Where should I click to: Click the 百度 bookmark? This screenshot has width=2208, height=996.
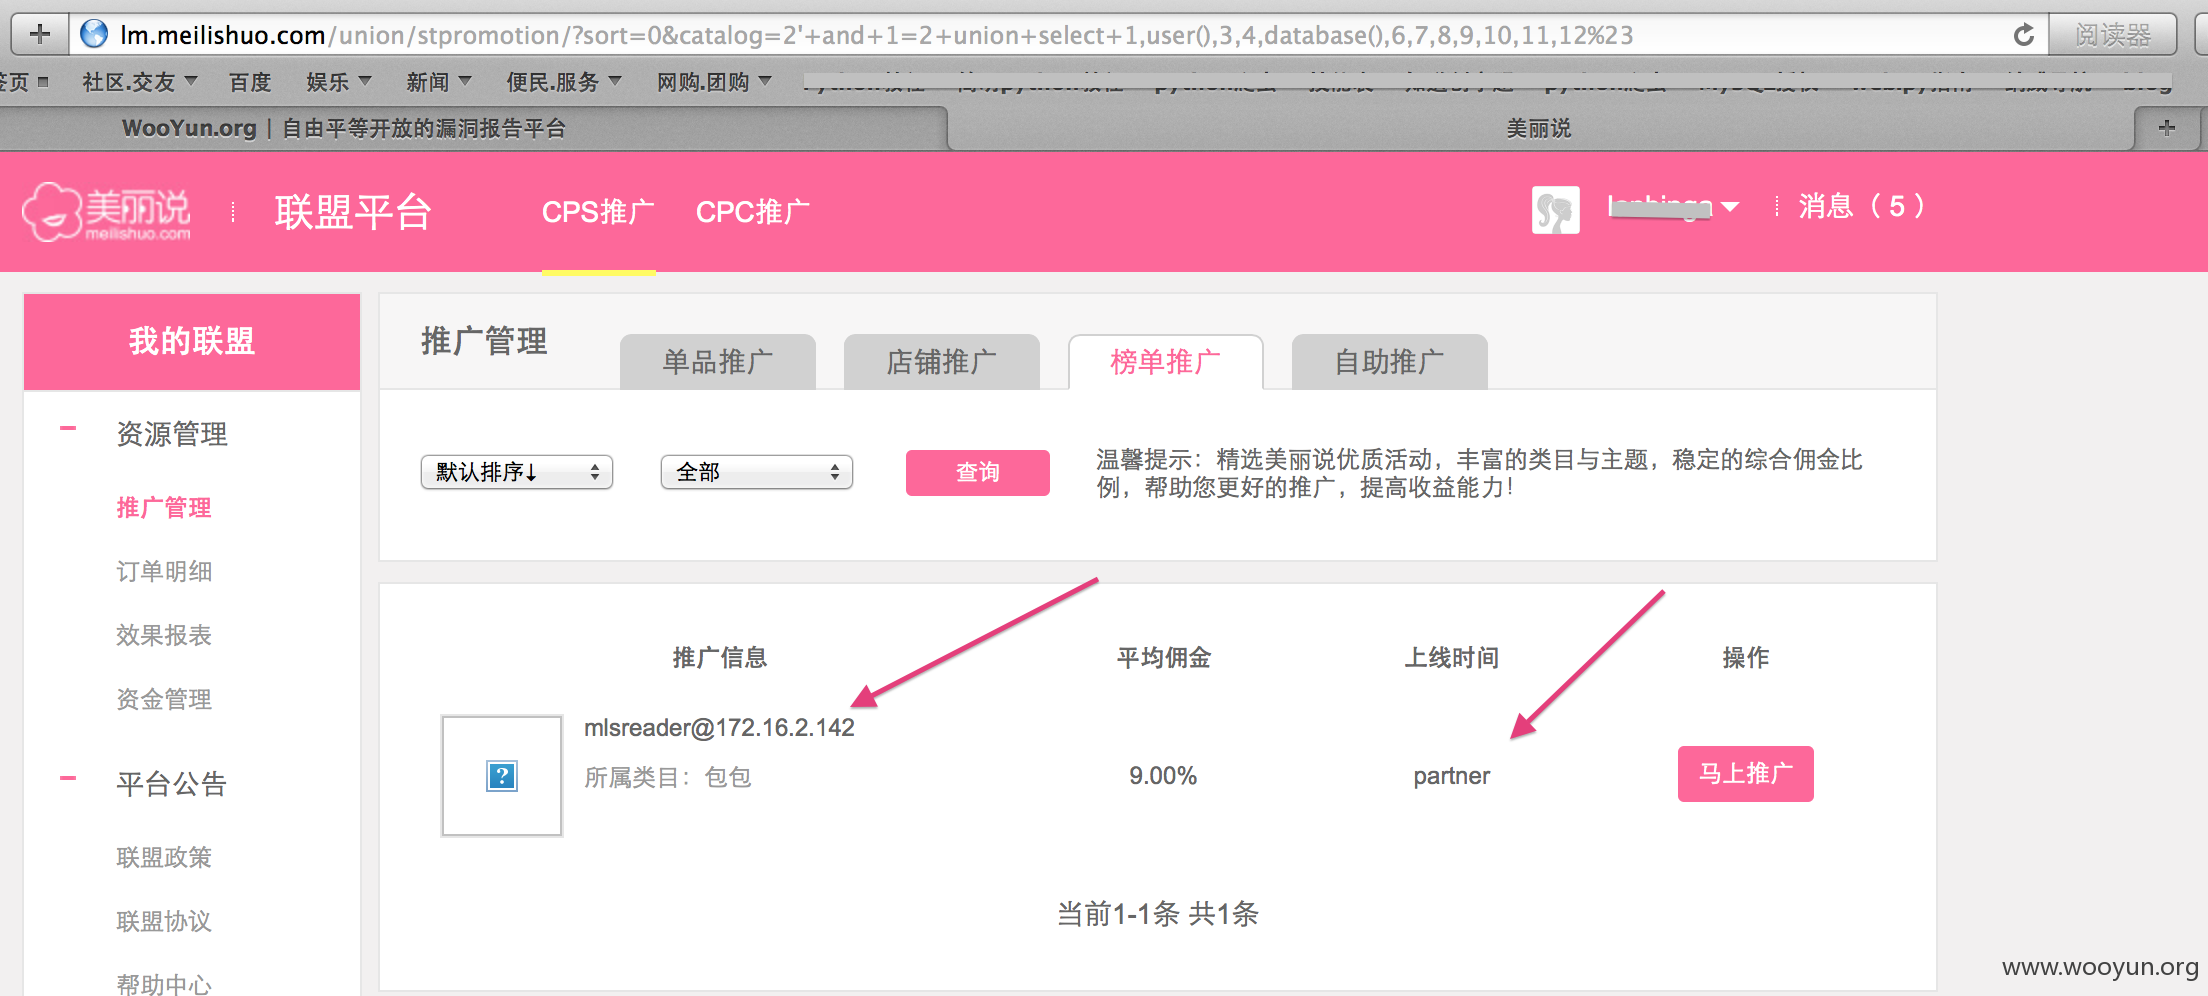point(250,82)
